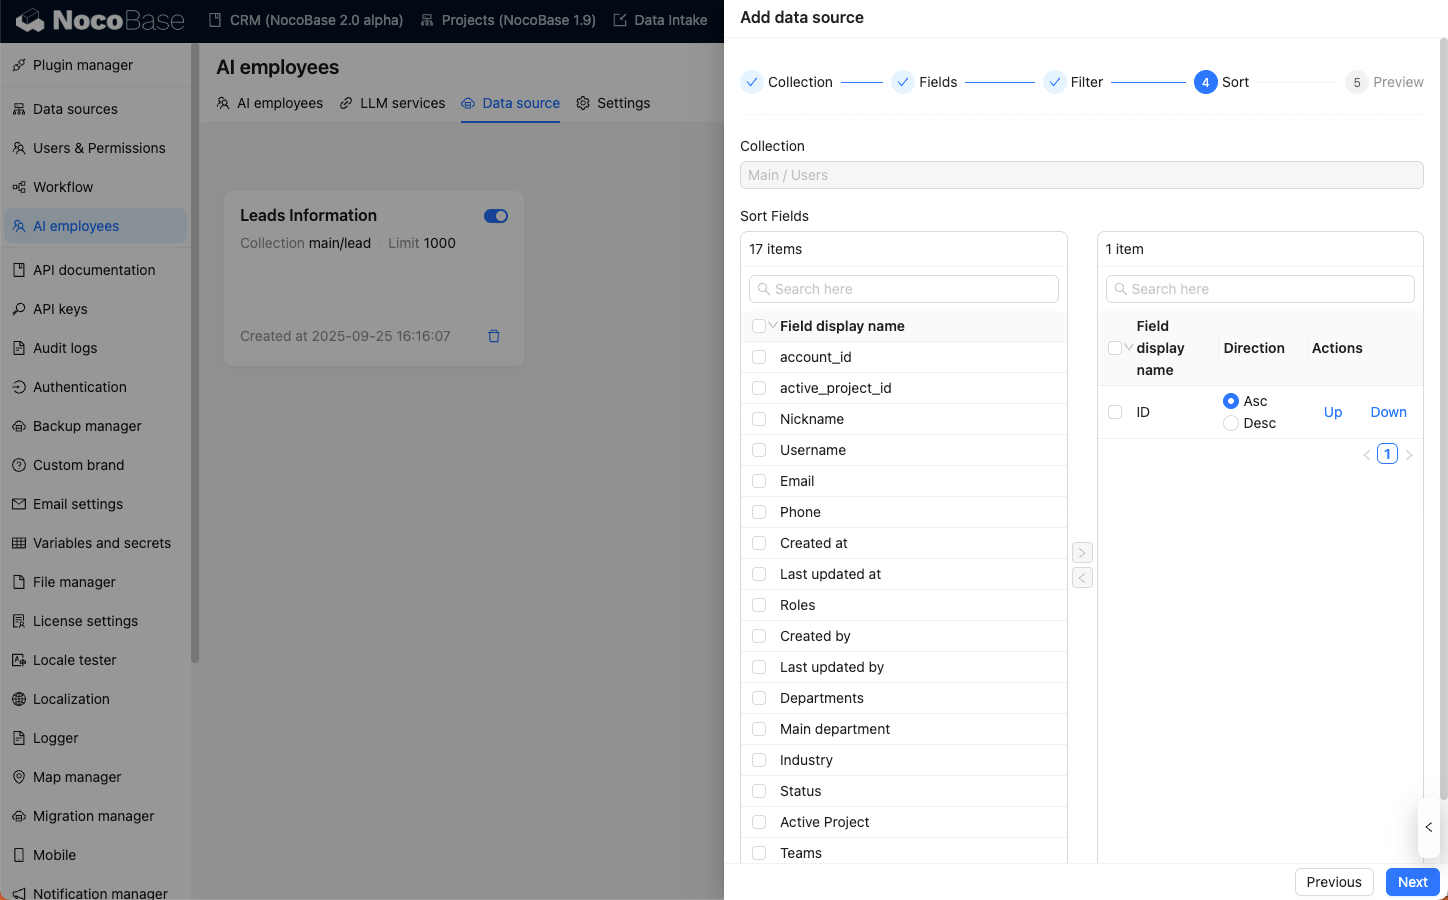
Task: Open selection dropdown in sorted fields header
Action: [1129, 348]
